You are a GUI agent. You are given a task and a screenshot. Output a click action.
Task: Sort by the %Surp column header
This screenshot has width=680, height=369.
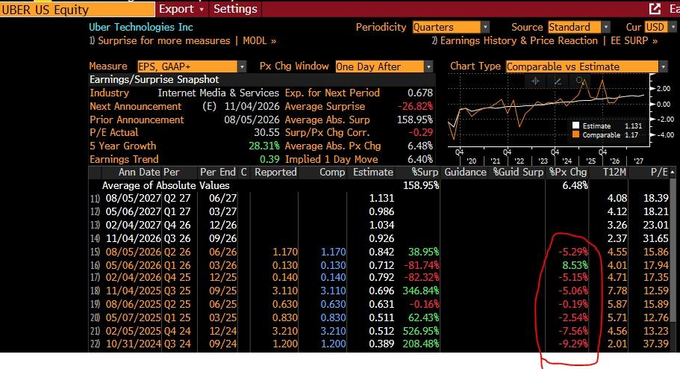click(x=425, y=172)
